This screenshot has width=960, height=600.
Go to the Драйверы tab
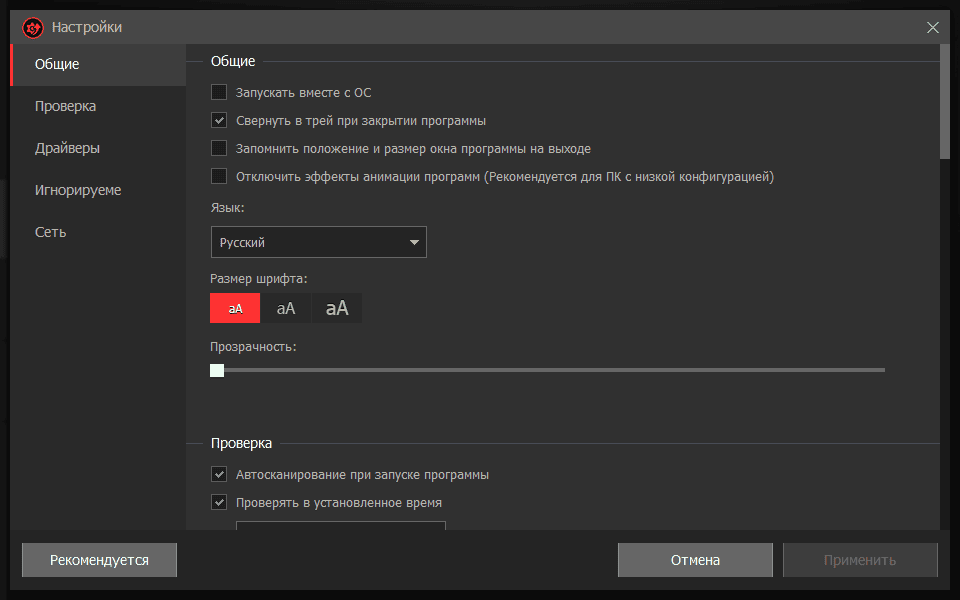[67, 149]
